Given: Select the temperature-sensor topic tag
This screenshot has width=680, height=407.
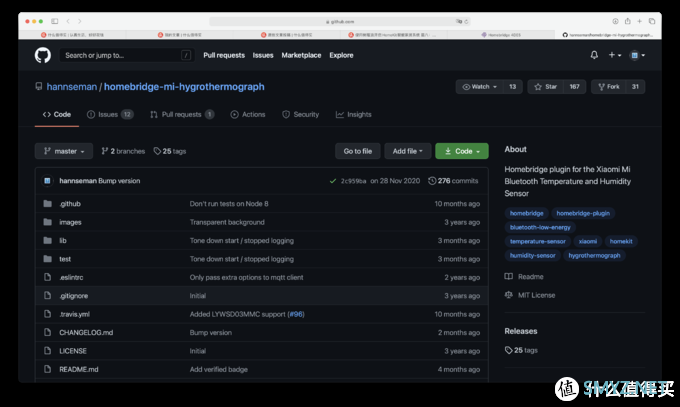Looking at the screenshot, I should [538, 241].
